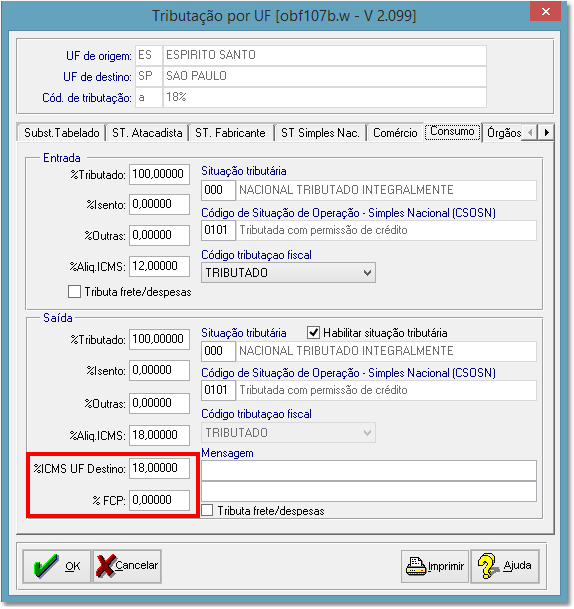The image size is (574, 609).
Task: Toggle Entrada Tributa frete/despesas checkbox
Action: coord(74,291)
